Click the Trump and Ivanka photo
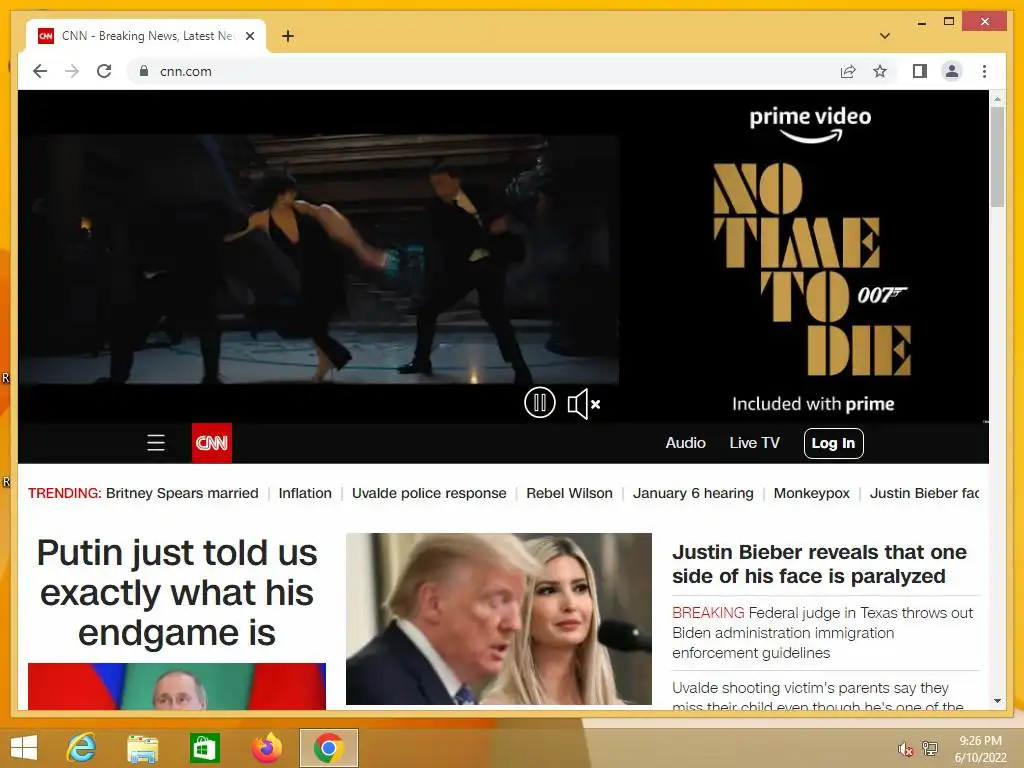Screen dimensions: 1024x768 coord(499,619)
